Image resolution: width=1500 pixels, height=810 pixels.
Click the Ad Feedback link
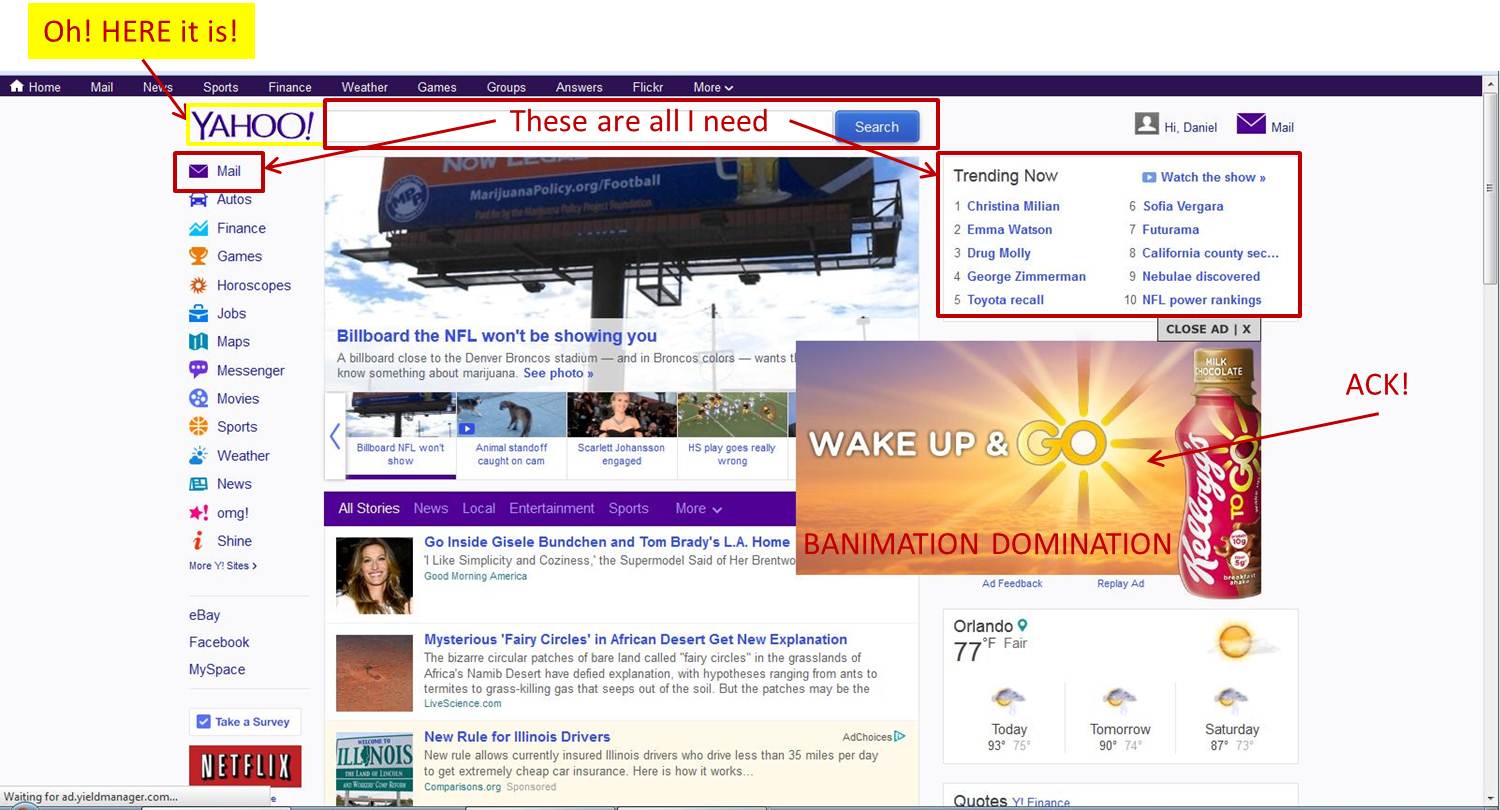[1012, 583]
